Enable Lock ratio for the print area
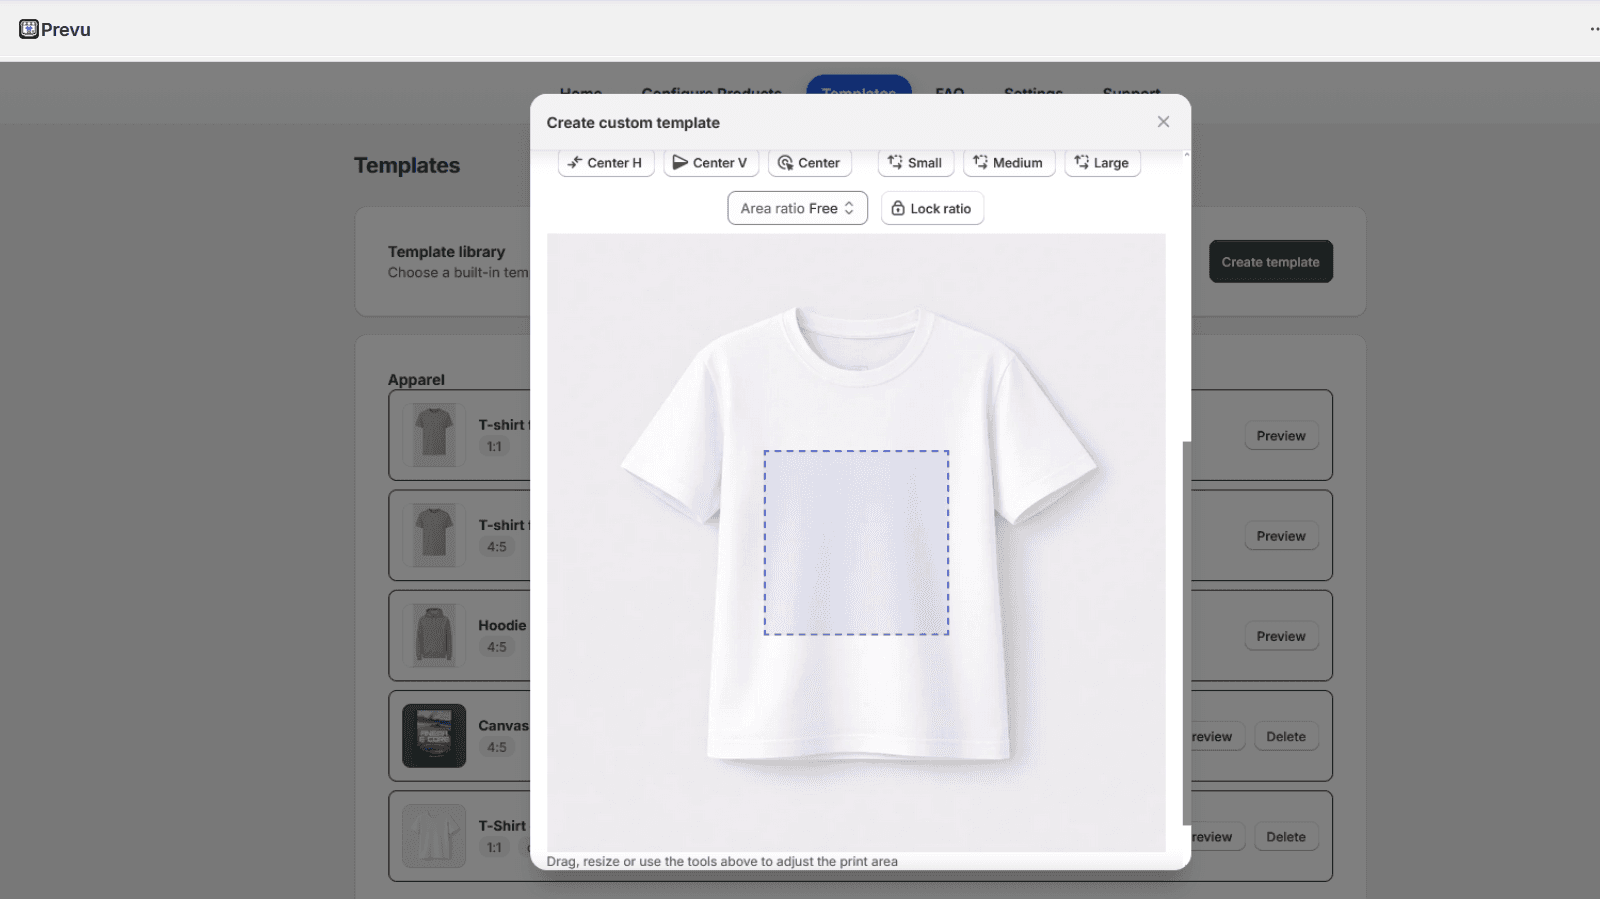 [x=931, y=208]
